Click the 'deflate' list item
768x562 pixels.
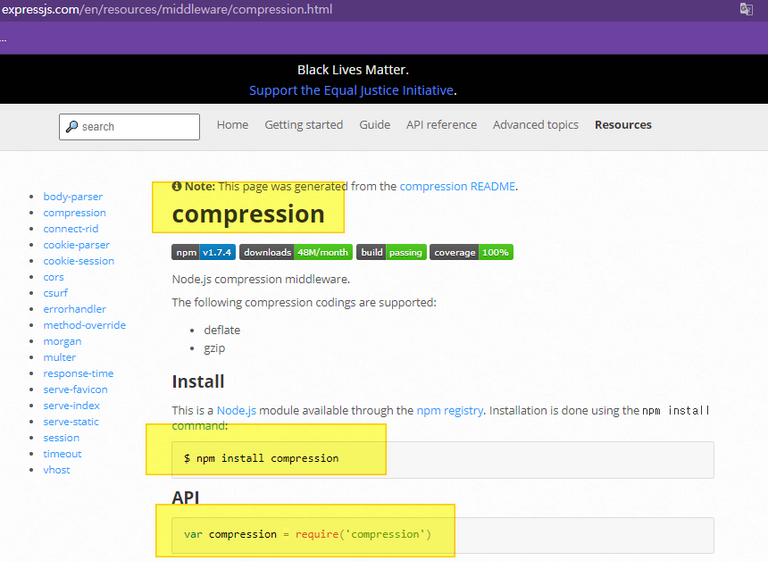222,330
